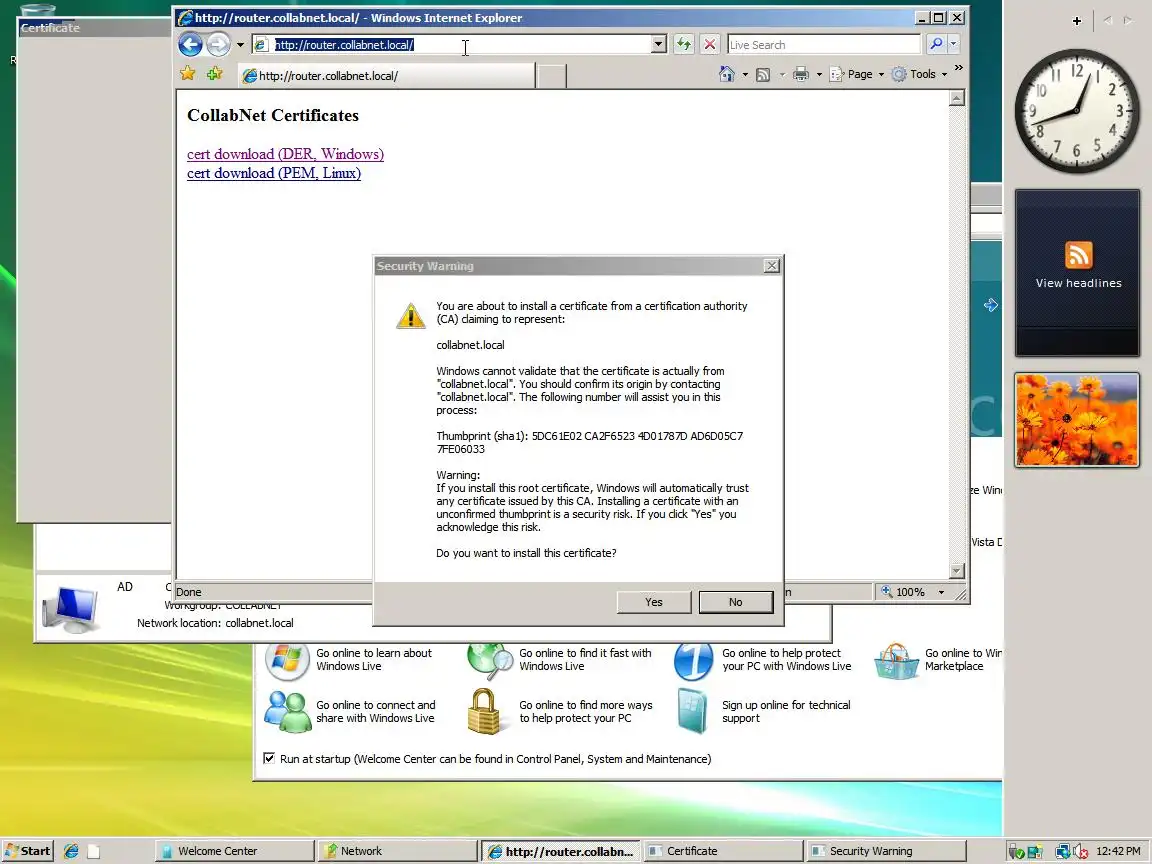1152x864 pixels.
Task: Expand the address bar URL dropdown
Action: click(x=658, y=44)
